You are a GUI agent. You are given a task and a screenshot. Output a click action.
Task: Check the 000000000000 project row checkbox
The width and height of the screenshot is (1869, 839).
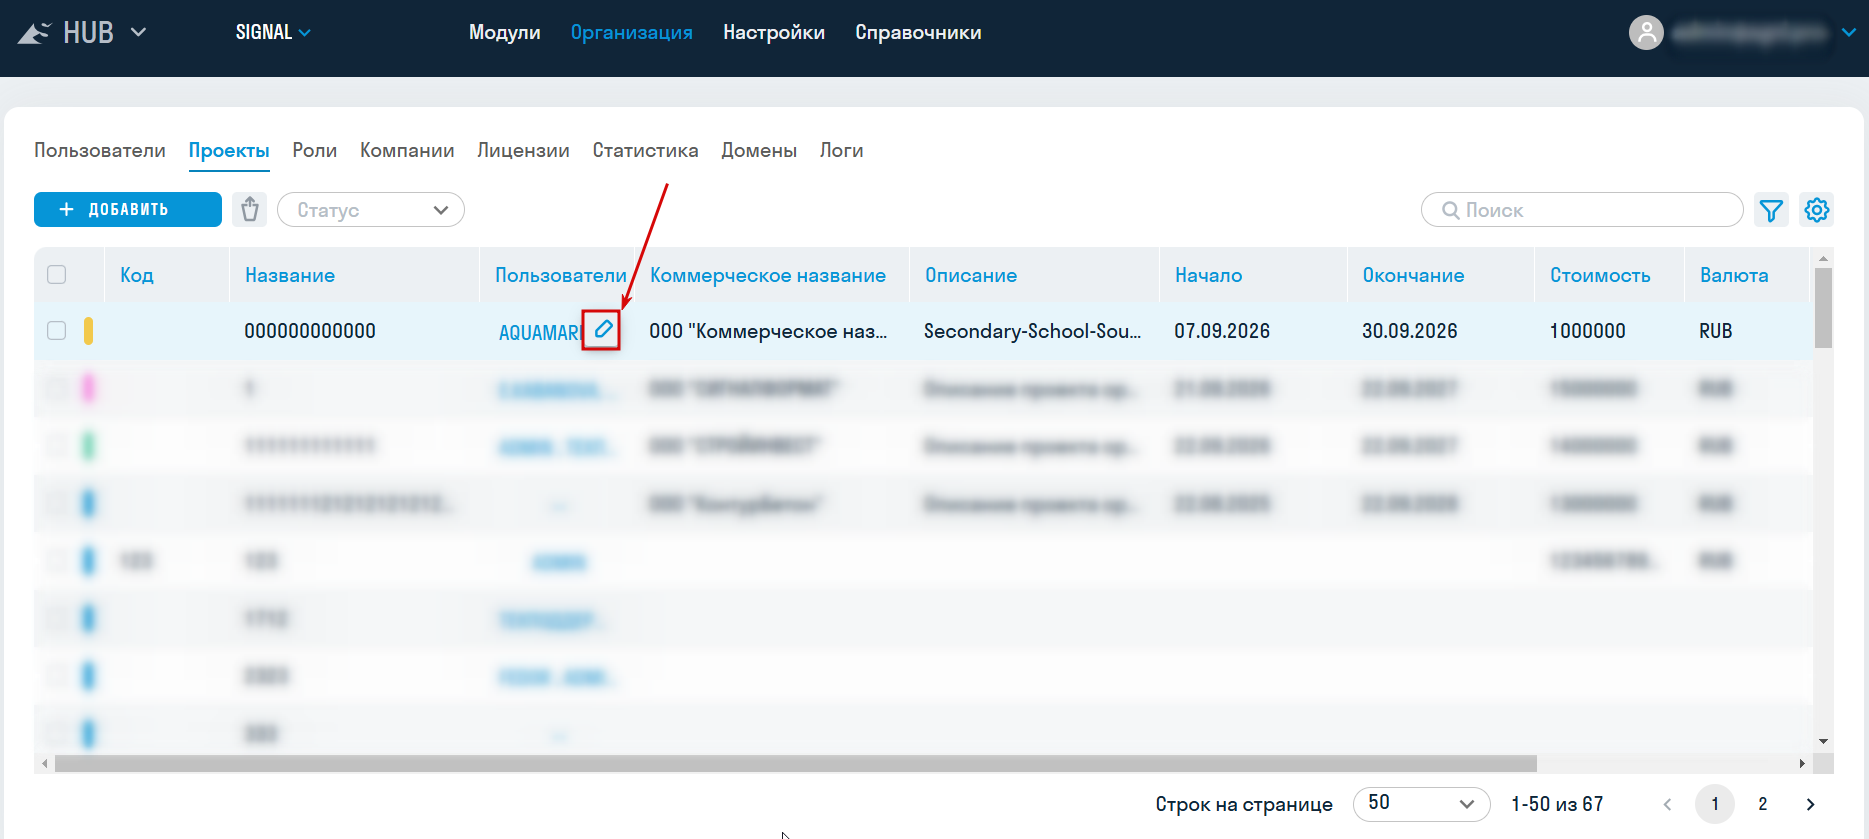(57, 331)
